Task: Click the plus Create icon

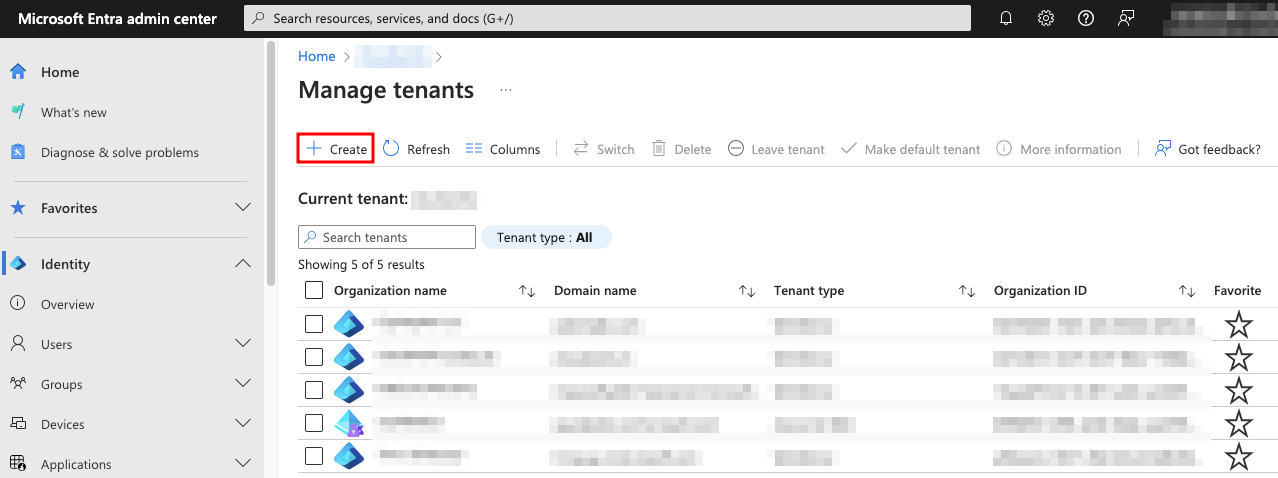Action: [314, 149]
